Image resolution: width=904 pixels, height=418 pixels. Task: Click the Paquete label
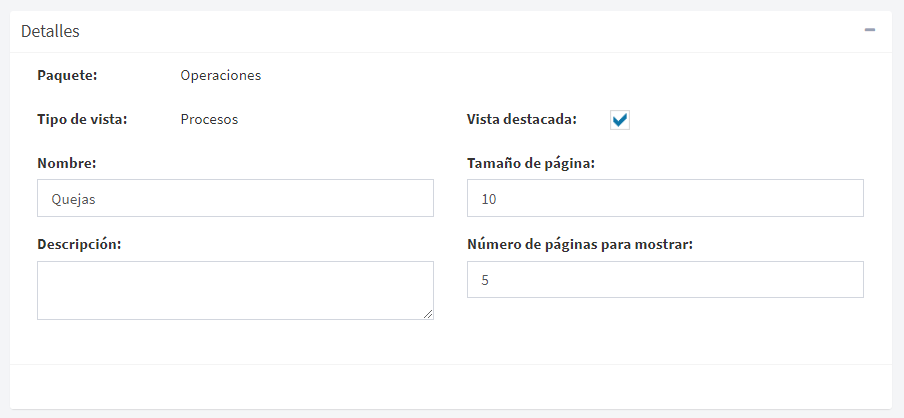(67, 76)
